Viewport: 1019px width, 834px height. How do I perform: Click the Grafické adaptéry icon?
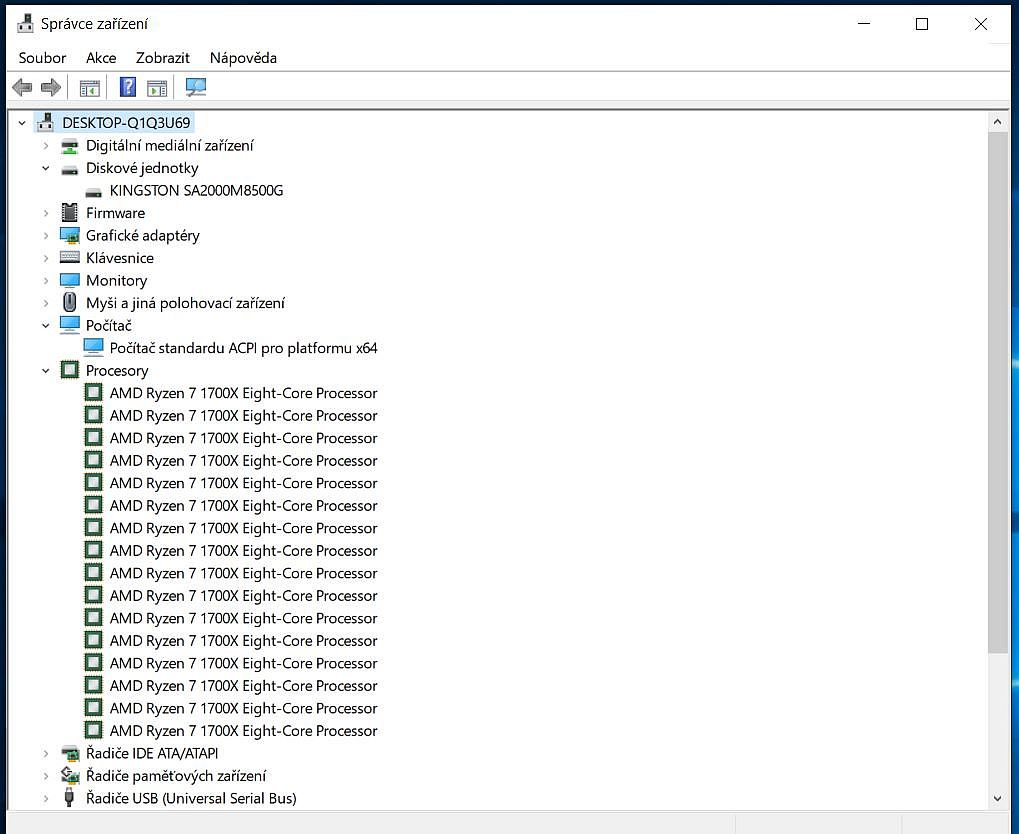coord(70,235)
